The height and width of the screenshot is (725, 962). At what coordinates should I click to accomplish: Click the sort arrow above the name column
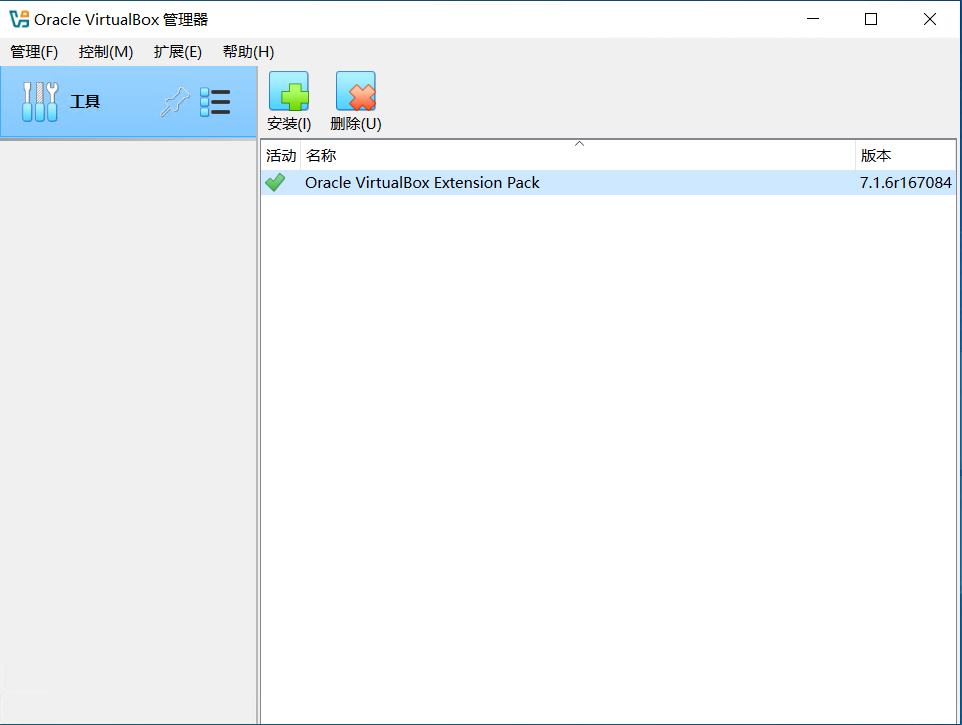tap(579, 144)
